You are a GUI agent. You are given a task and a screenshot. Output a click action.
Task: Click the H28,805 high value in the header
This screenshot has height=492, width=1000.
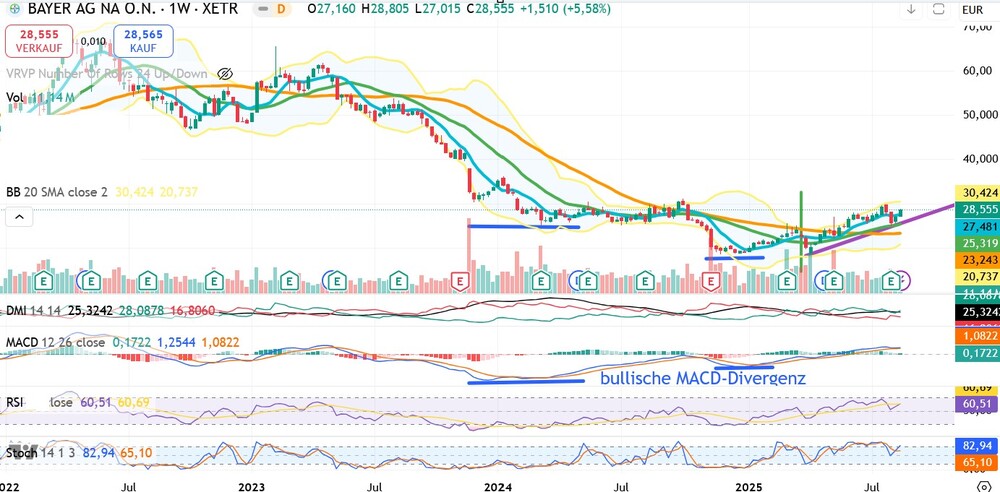[385, 9]
